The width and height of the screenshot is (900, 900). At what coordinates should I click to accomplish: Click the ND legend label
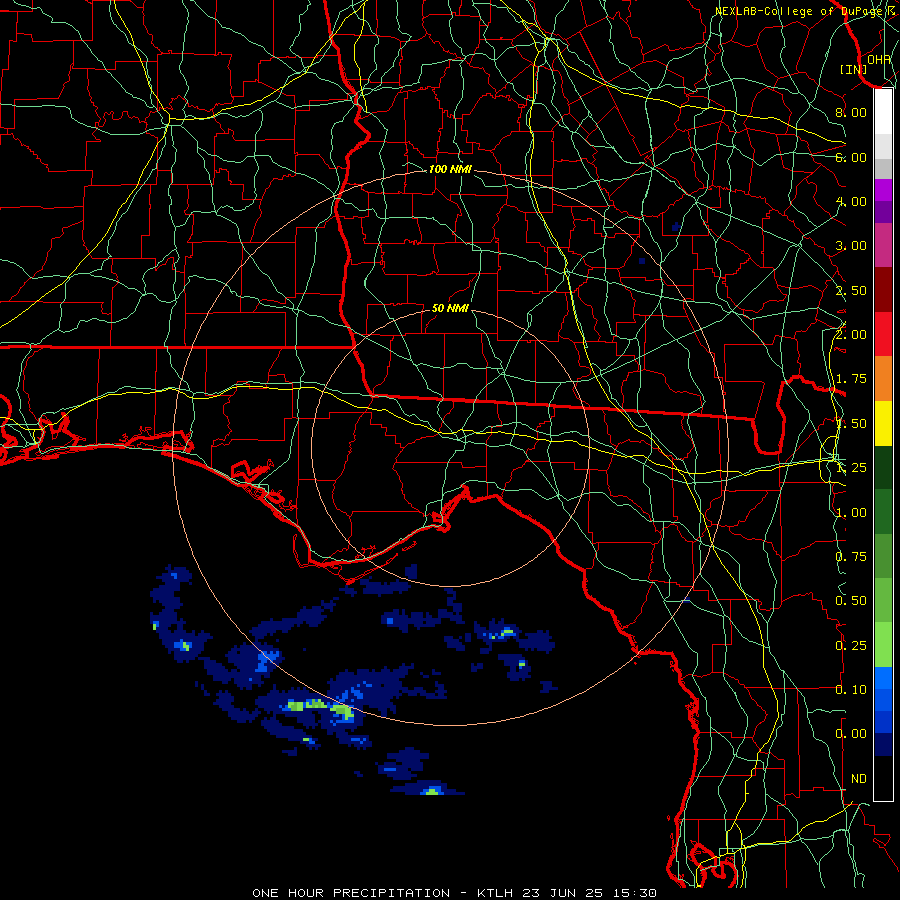(859, 779)
